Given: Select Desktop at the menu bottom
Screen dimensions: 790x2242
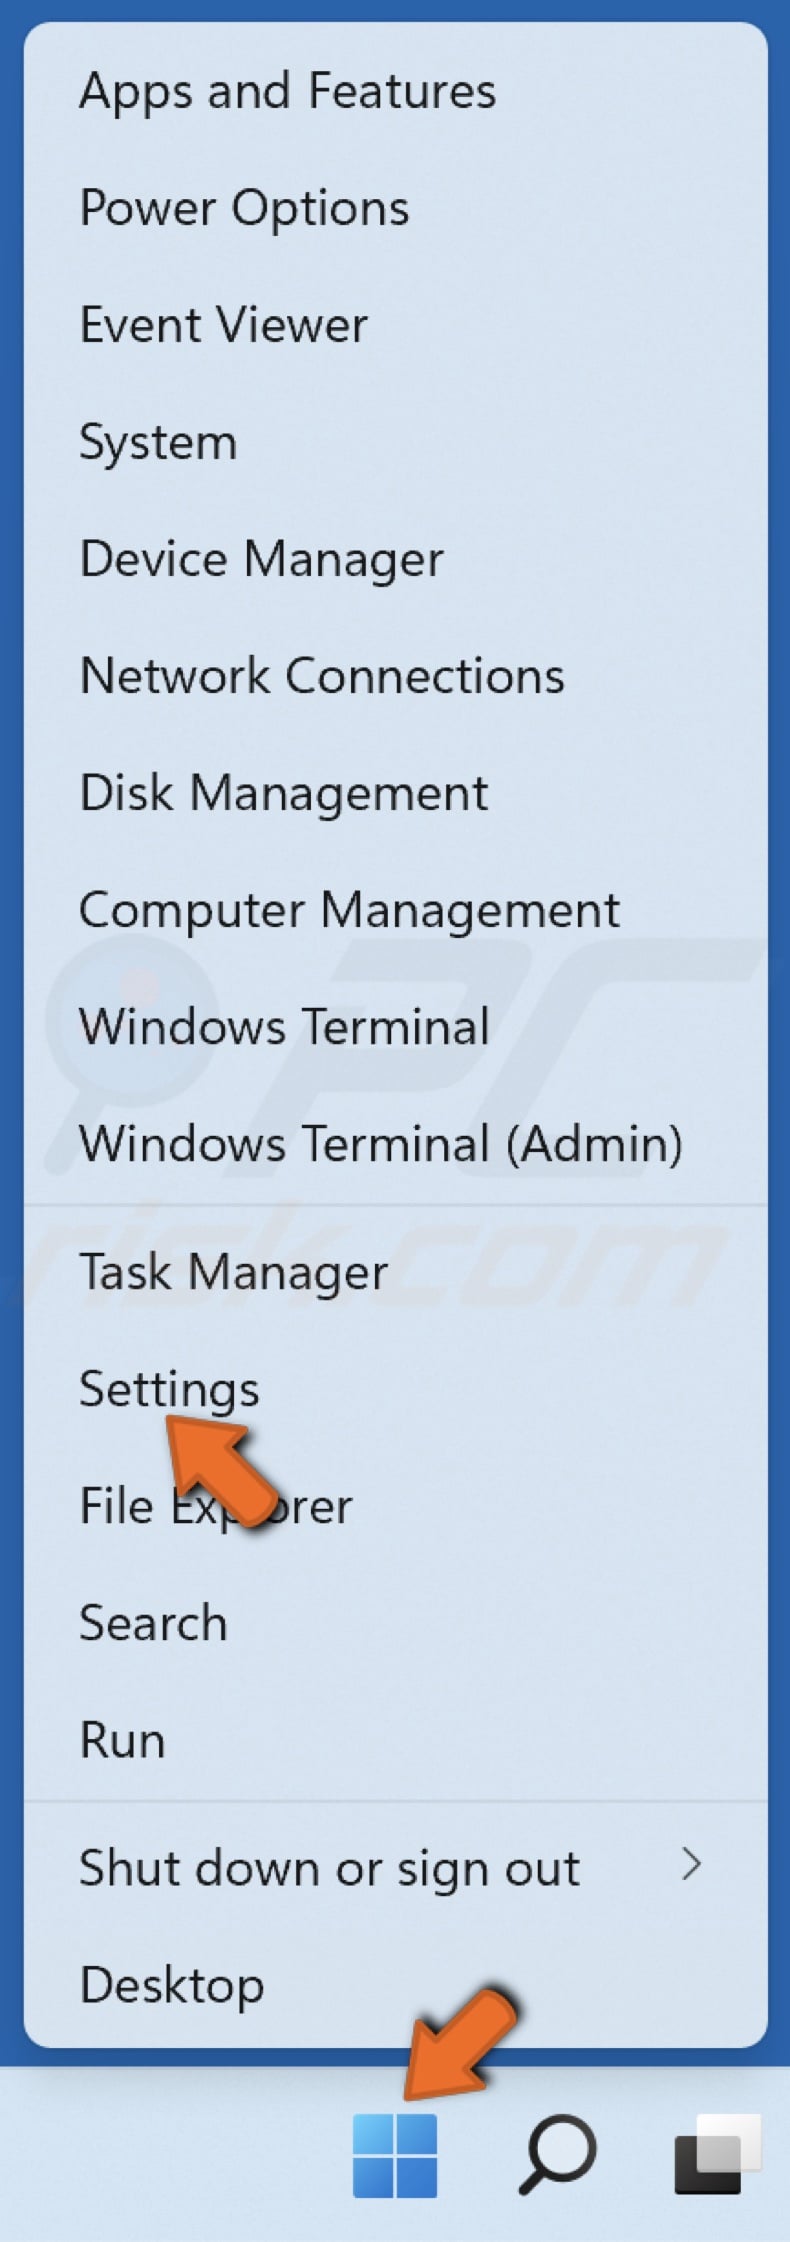Looking at the screenshot, I should (x=170, y=1985).
